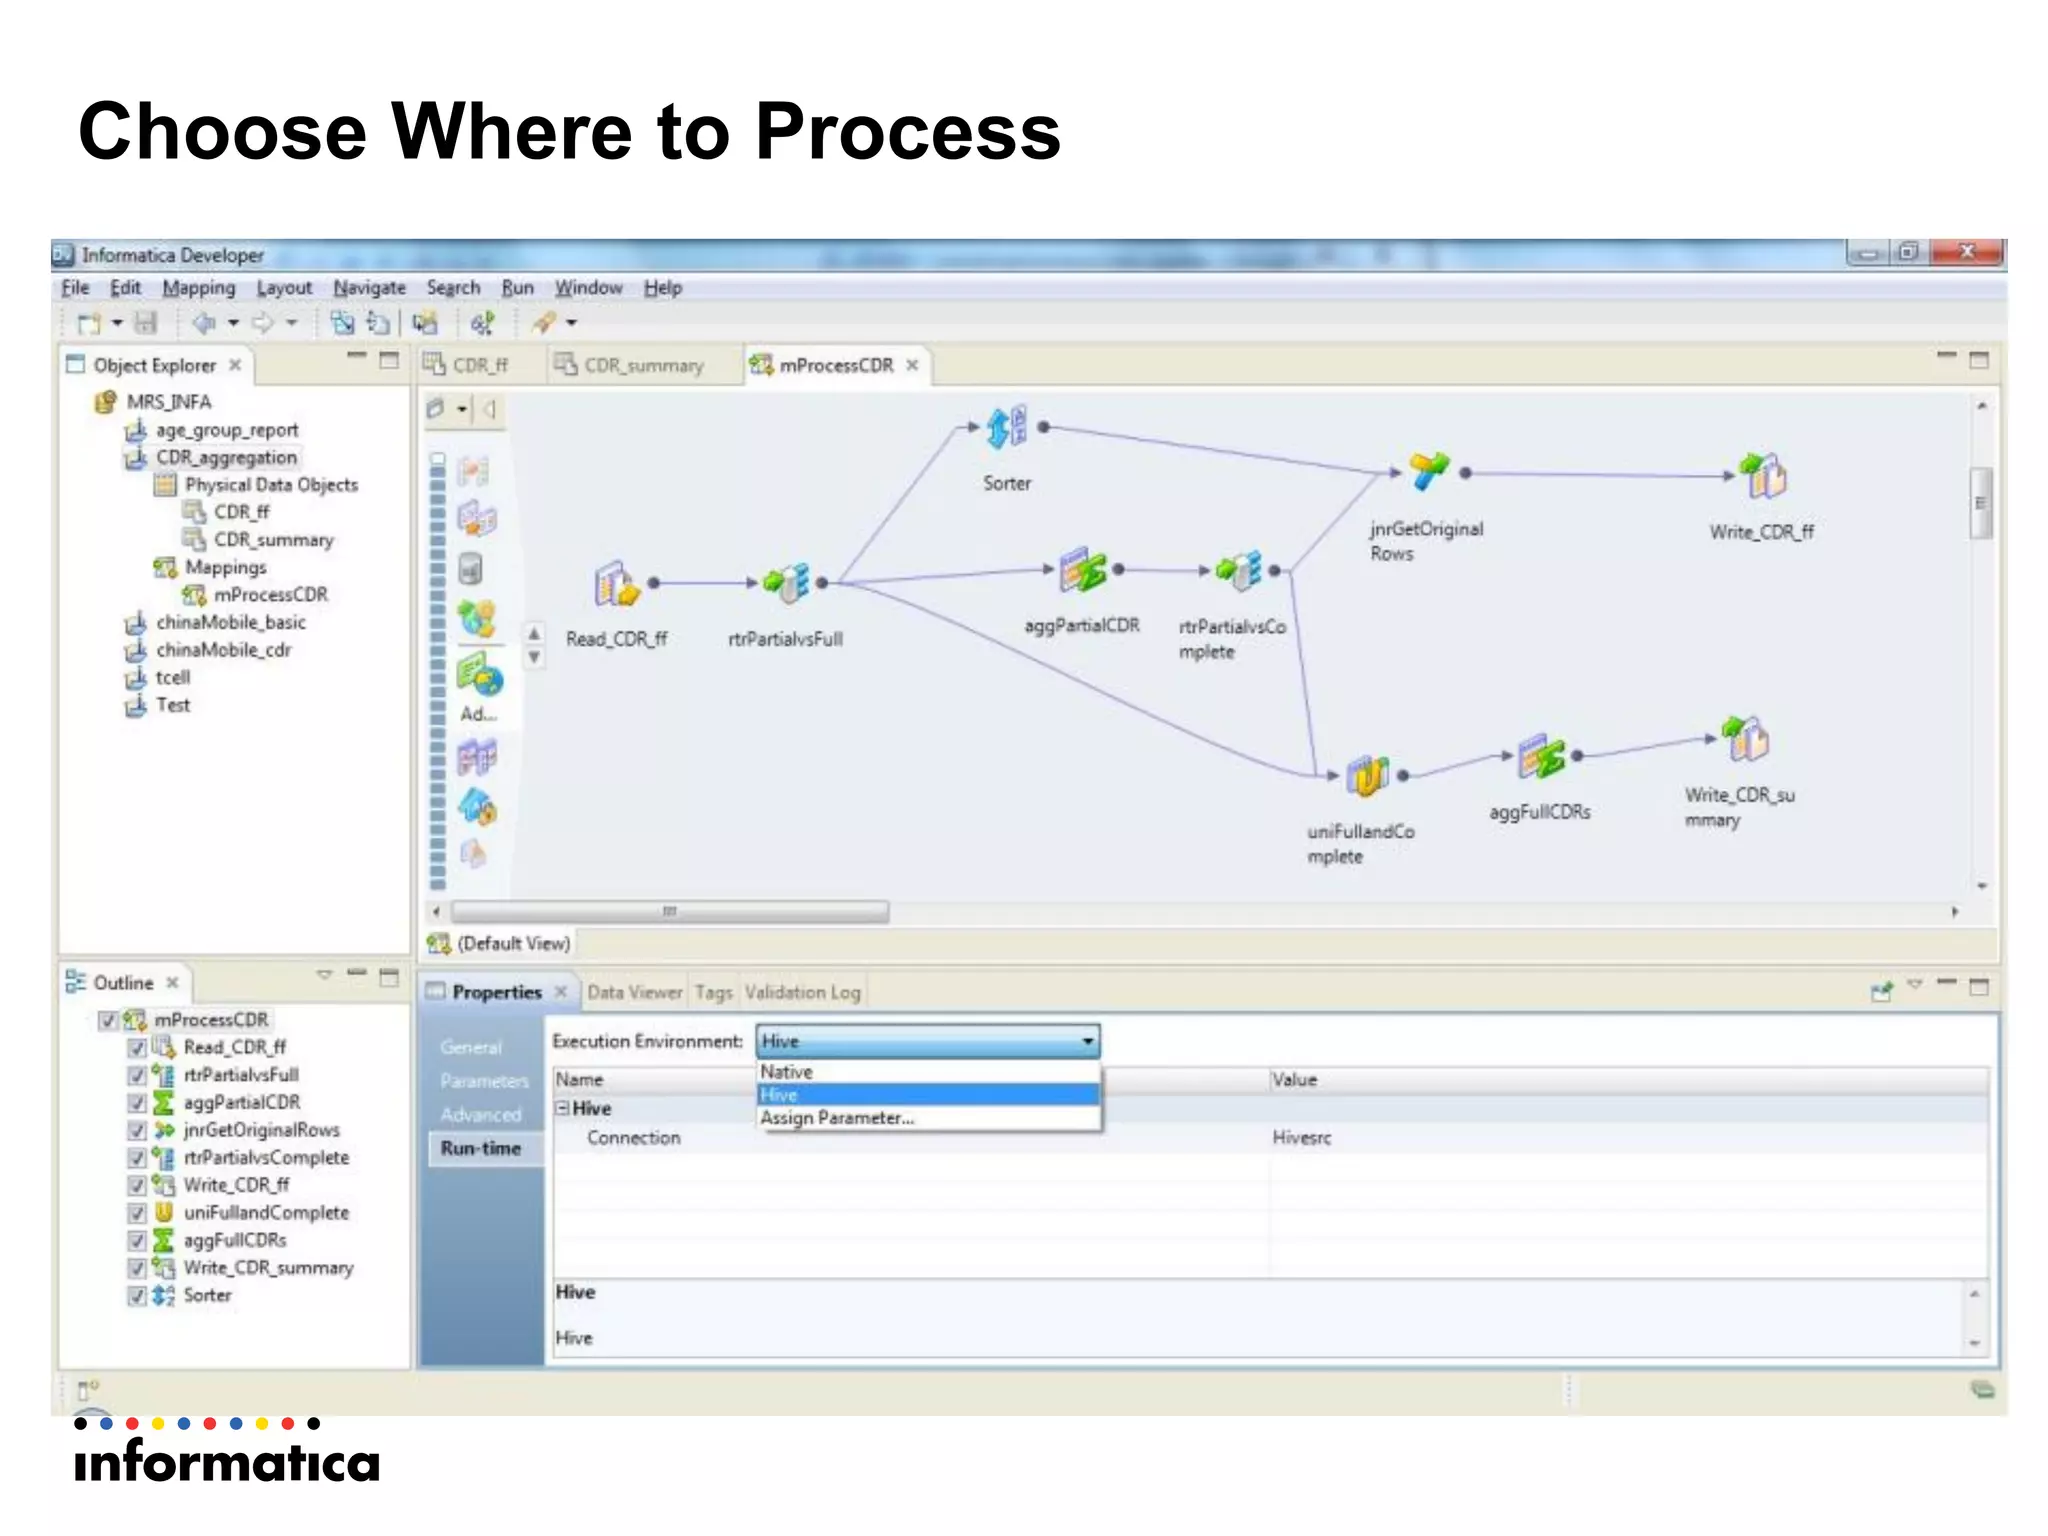Click the aggPartialCDR aggregator icon
This screenshot has height=1536, width=2048.
click(1082, 570)
